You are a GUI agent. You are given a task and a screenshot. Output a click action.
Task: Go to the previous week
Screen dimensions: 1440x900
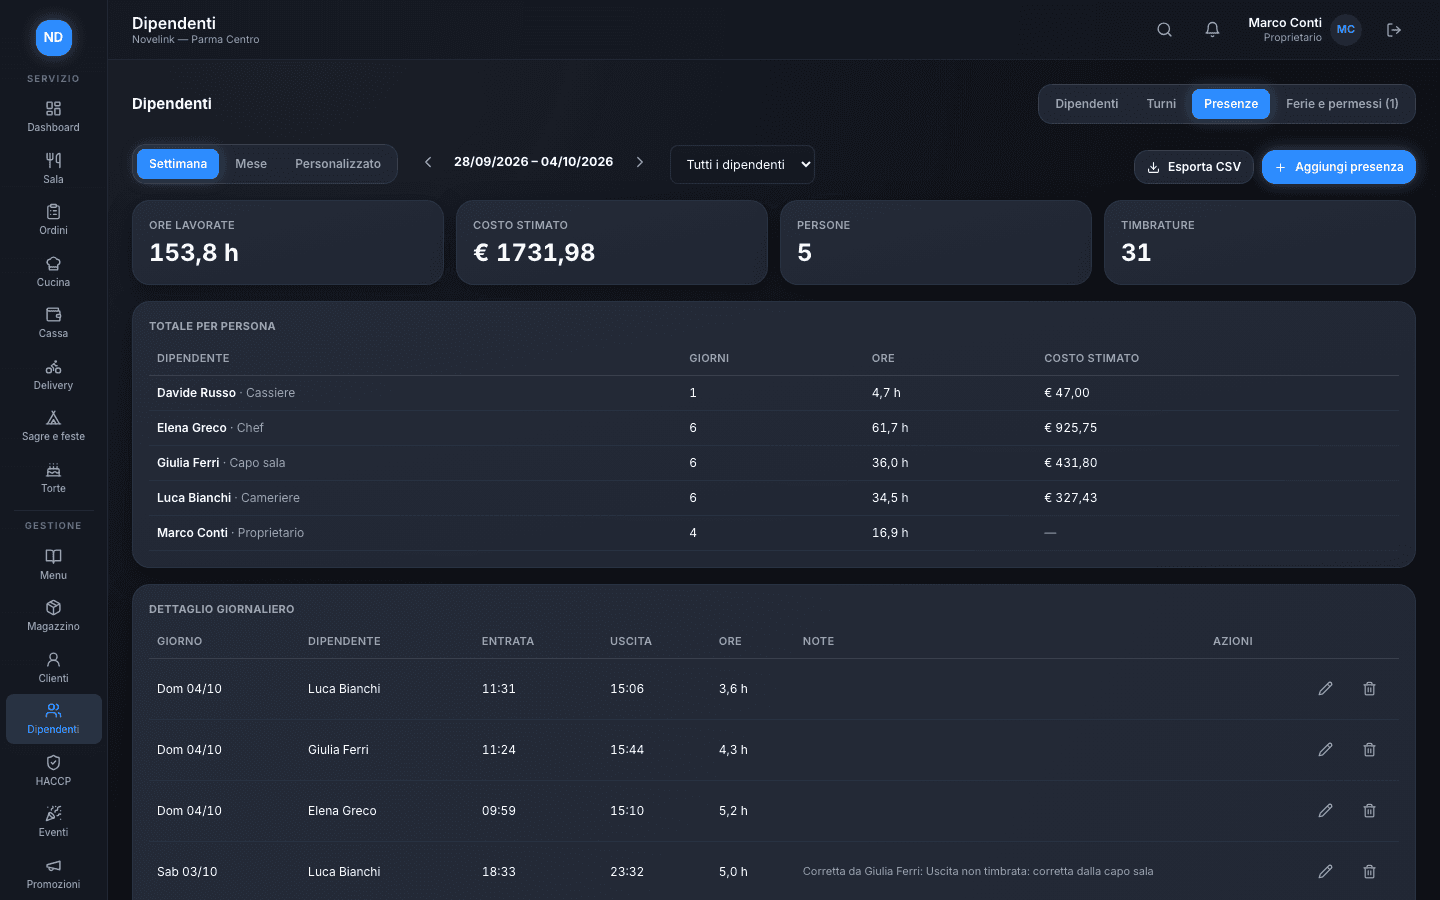tap(428, 162)
